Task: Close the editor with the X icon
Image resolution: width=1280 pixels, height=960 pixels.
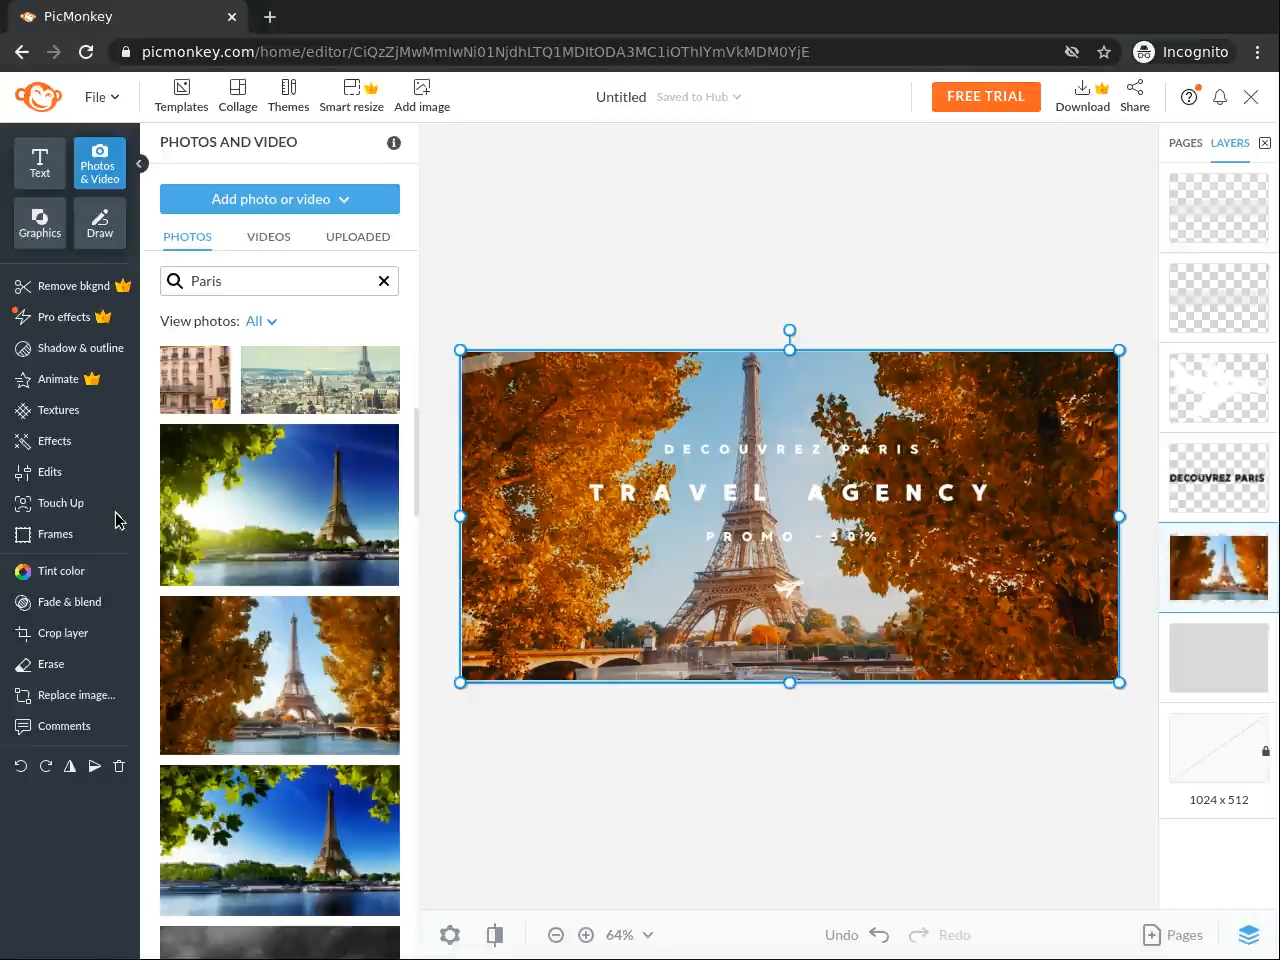Action: click(1251, 97)
